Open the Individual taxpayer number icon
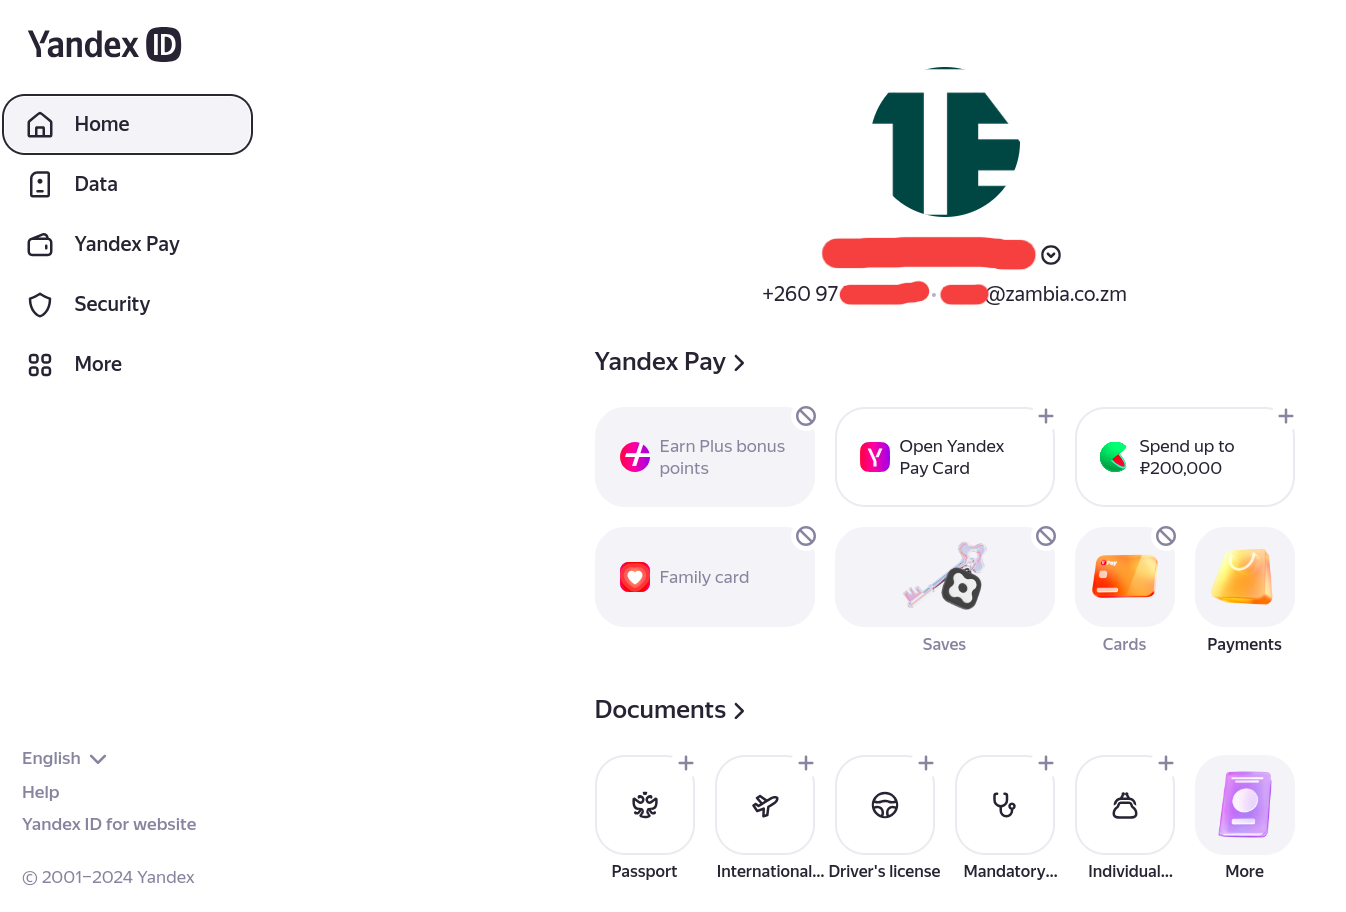Screen dimensions: 1346x912 coord(1125,805)
